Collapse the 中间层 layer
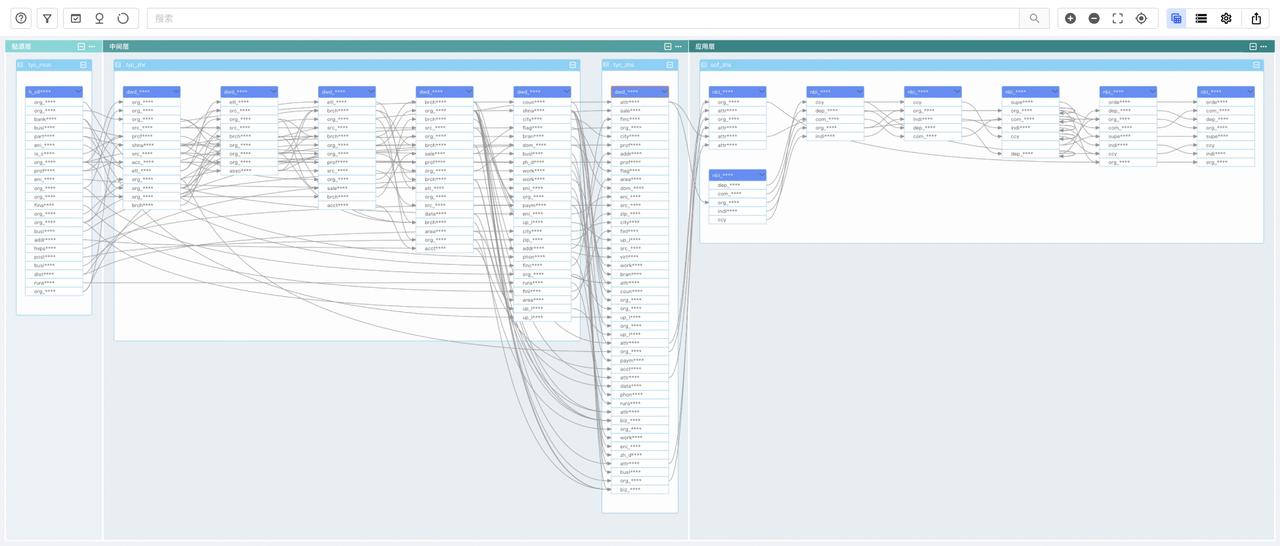 (668, 46)
